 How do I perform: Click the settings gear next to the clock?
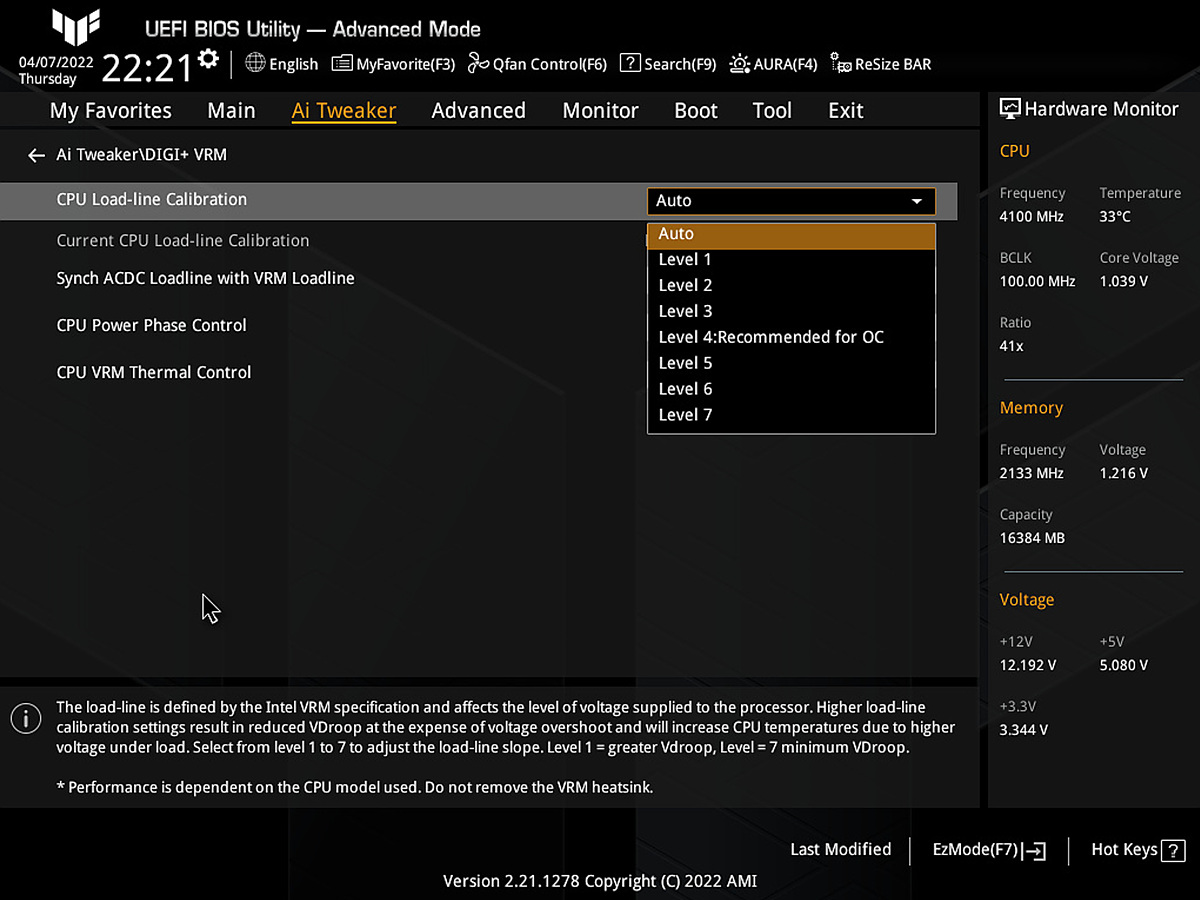click(x=208, y=59)
